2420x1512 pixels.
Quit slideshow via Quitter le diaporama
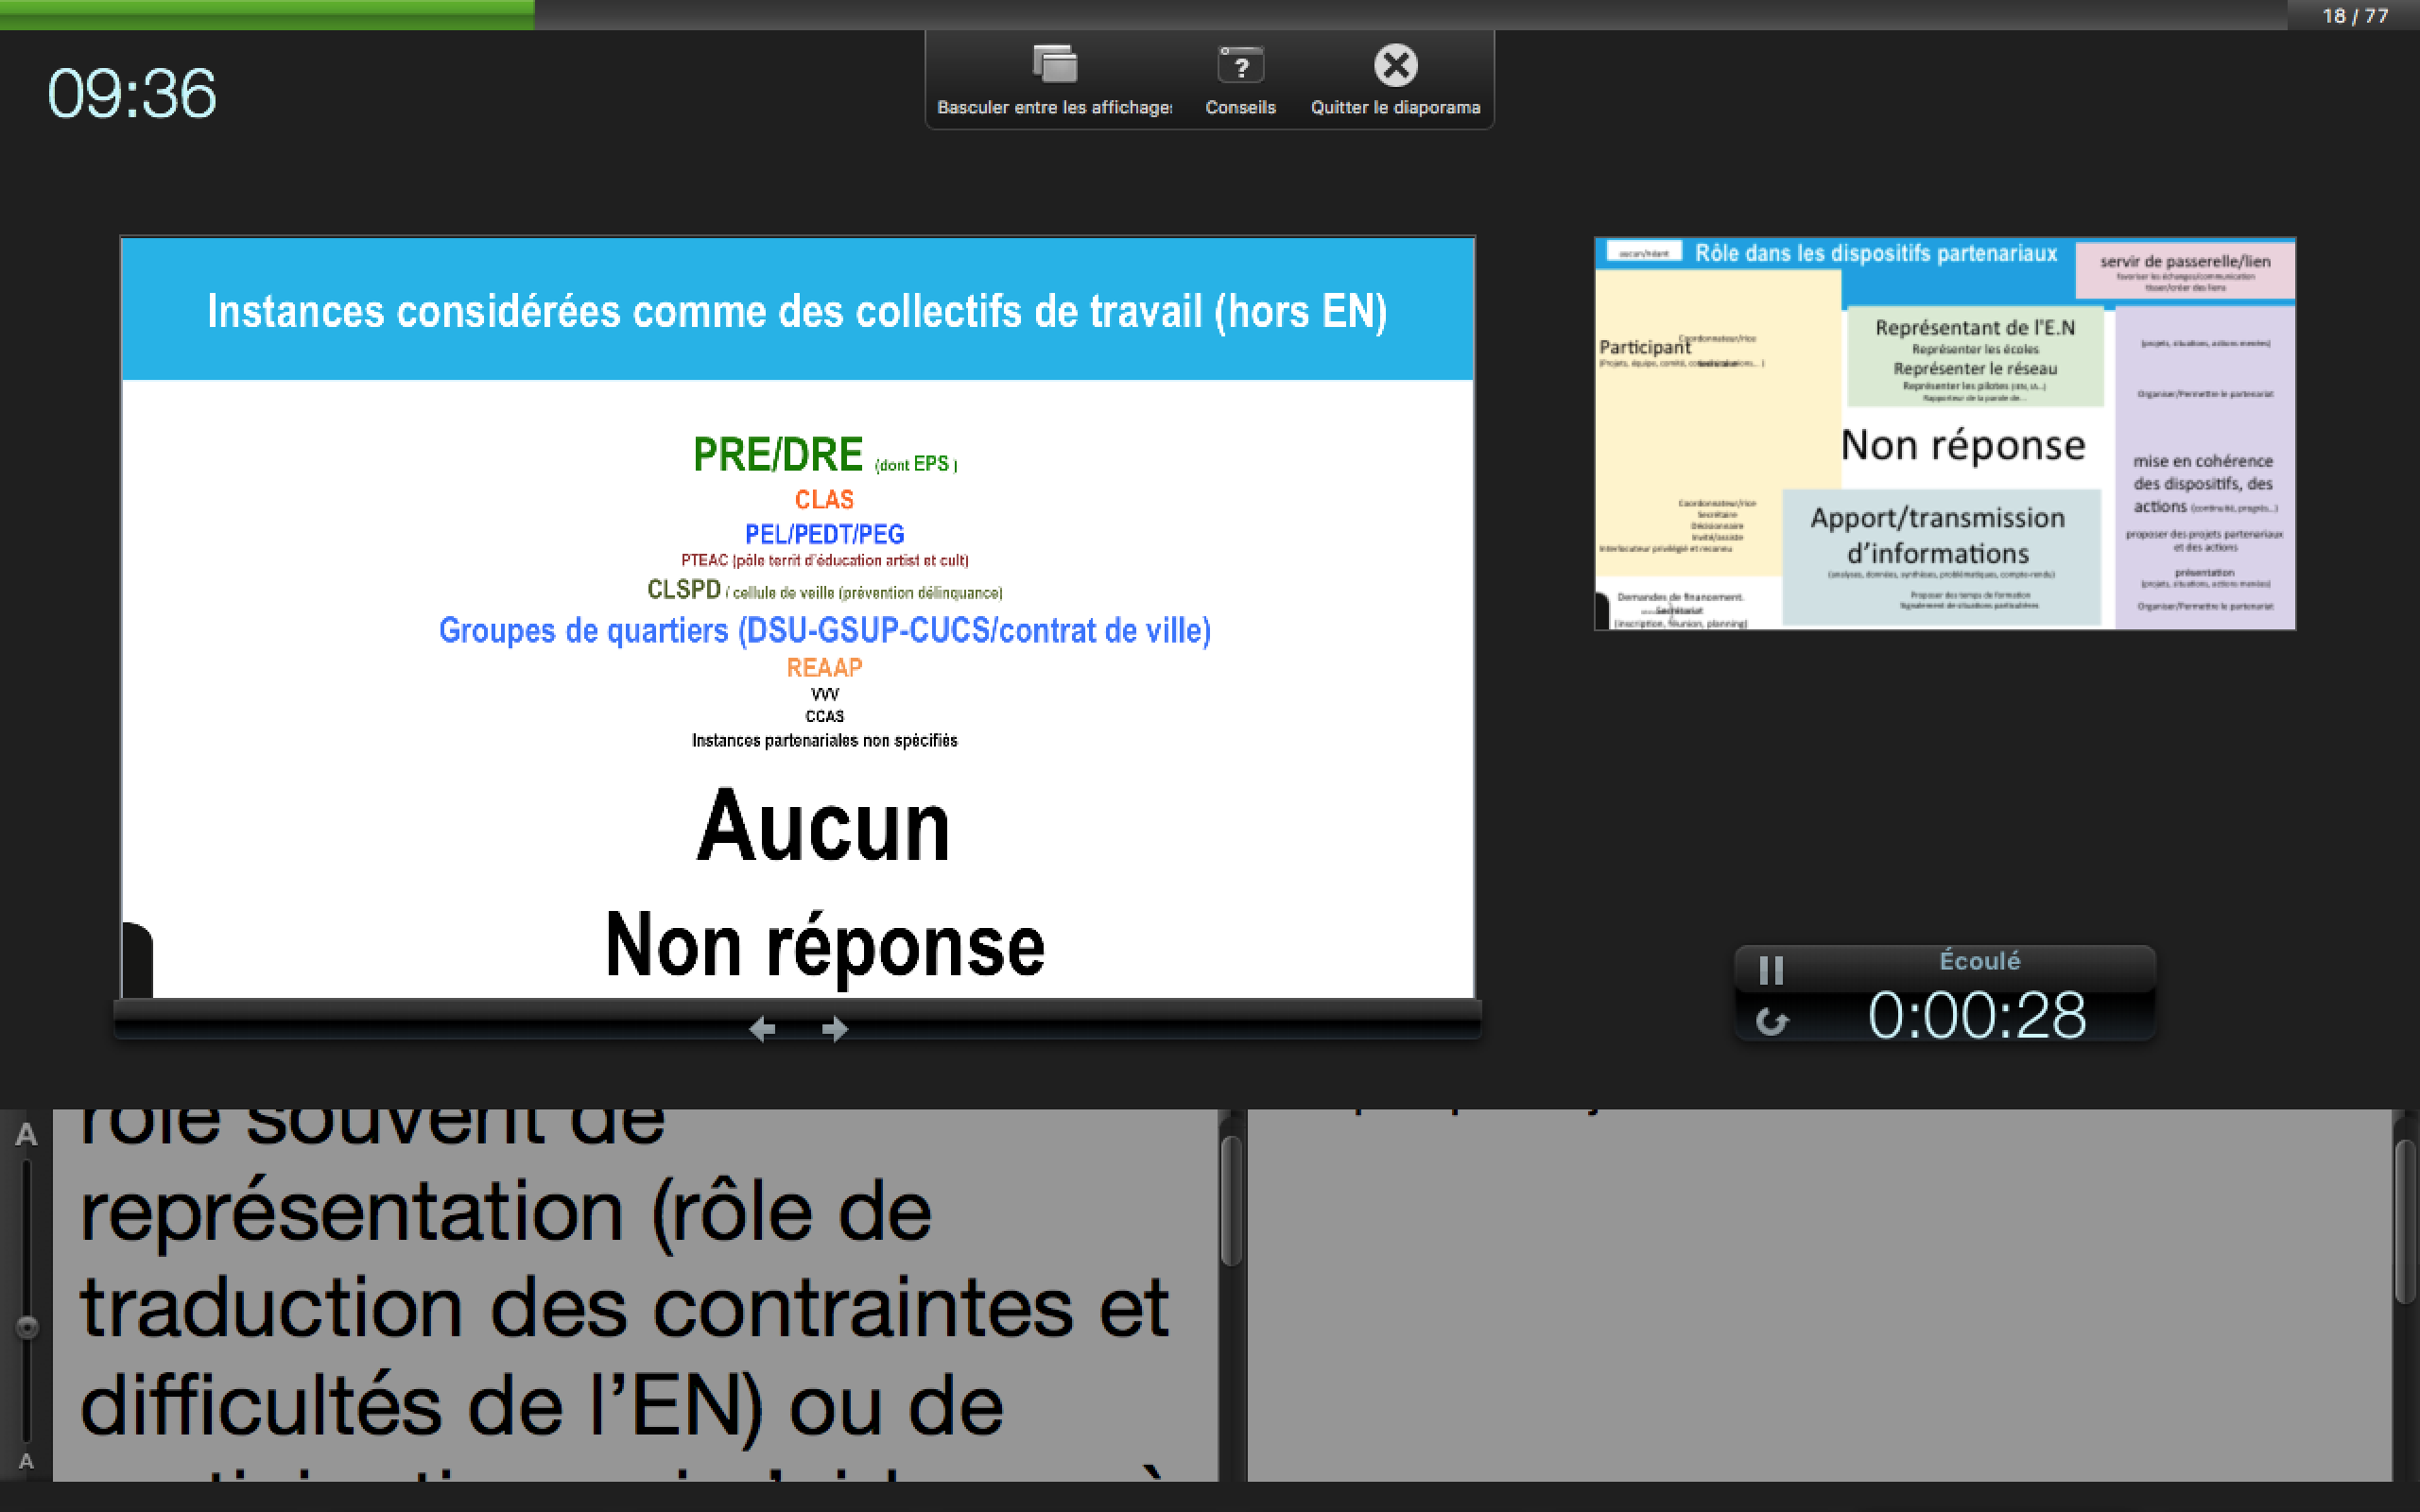(1395, 66)
